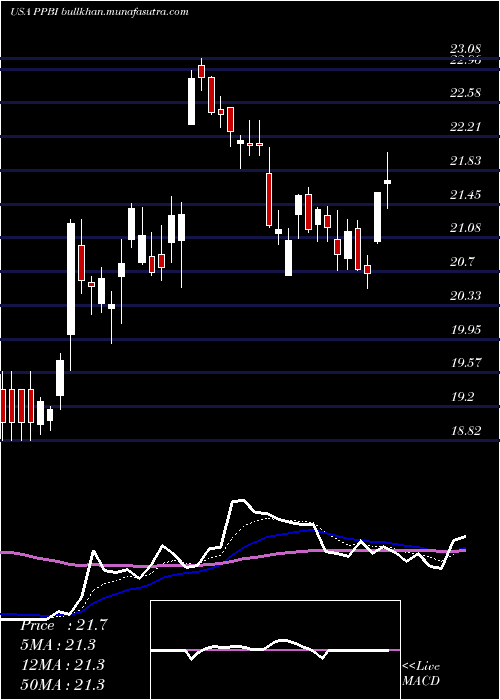The height and width of the screenshot is (700, 500).
Task: Click the 5MA : 21.3 readout
Action: point(58,645)
